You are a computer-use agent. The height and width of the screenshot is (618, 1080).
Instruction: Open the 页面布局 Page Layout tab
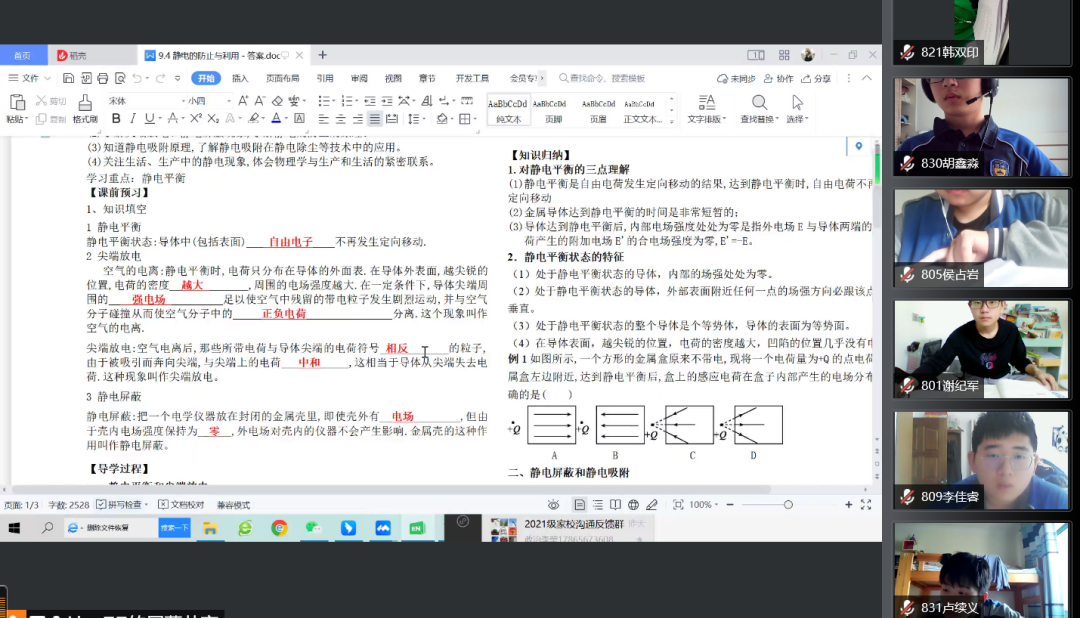click(x=282, y=78)
